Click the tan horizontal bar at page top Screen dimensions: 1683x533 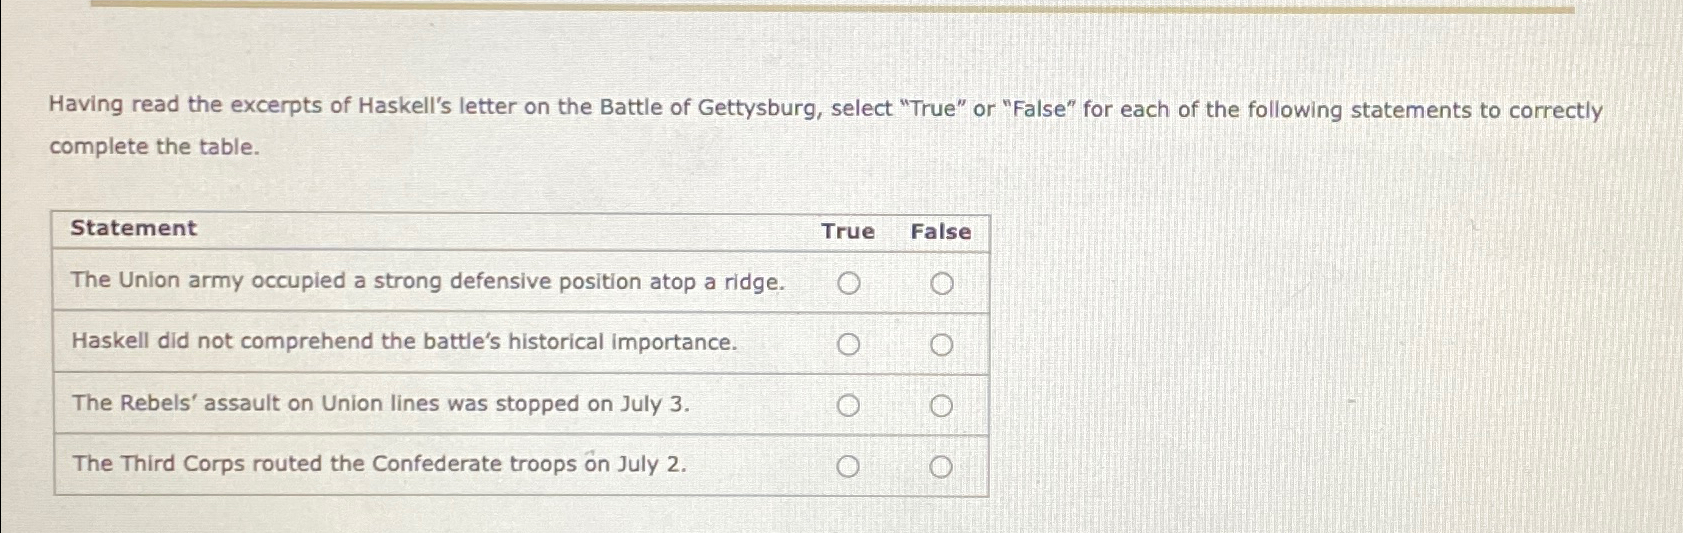(x=830, y=7)
